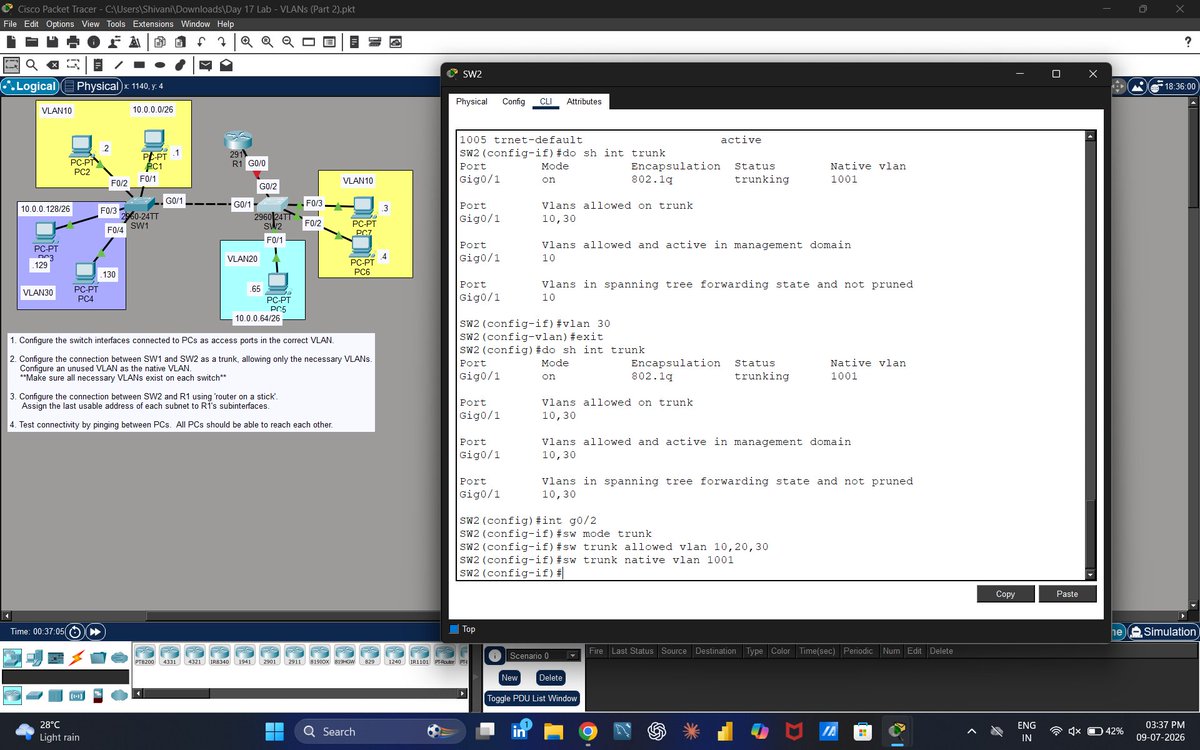Switch to Logical workspace view
1200x750 pixels.
pyautogui.click(x=30, y=86)
